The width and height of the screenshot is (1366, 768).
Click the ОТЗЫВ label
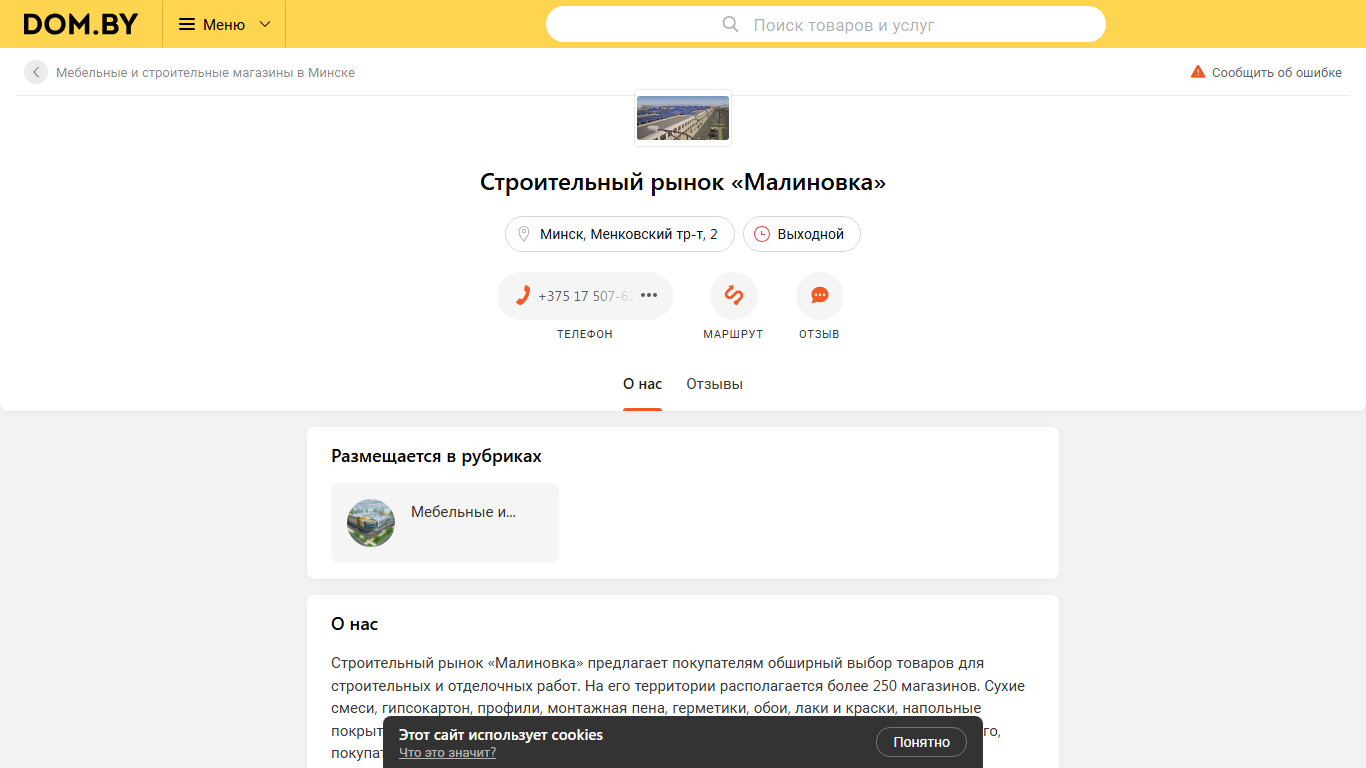tap(819, 334)
